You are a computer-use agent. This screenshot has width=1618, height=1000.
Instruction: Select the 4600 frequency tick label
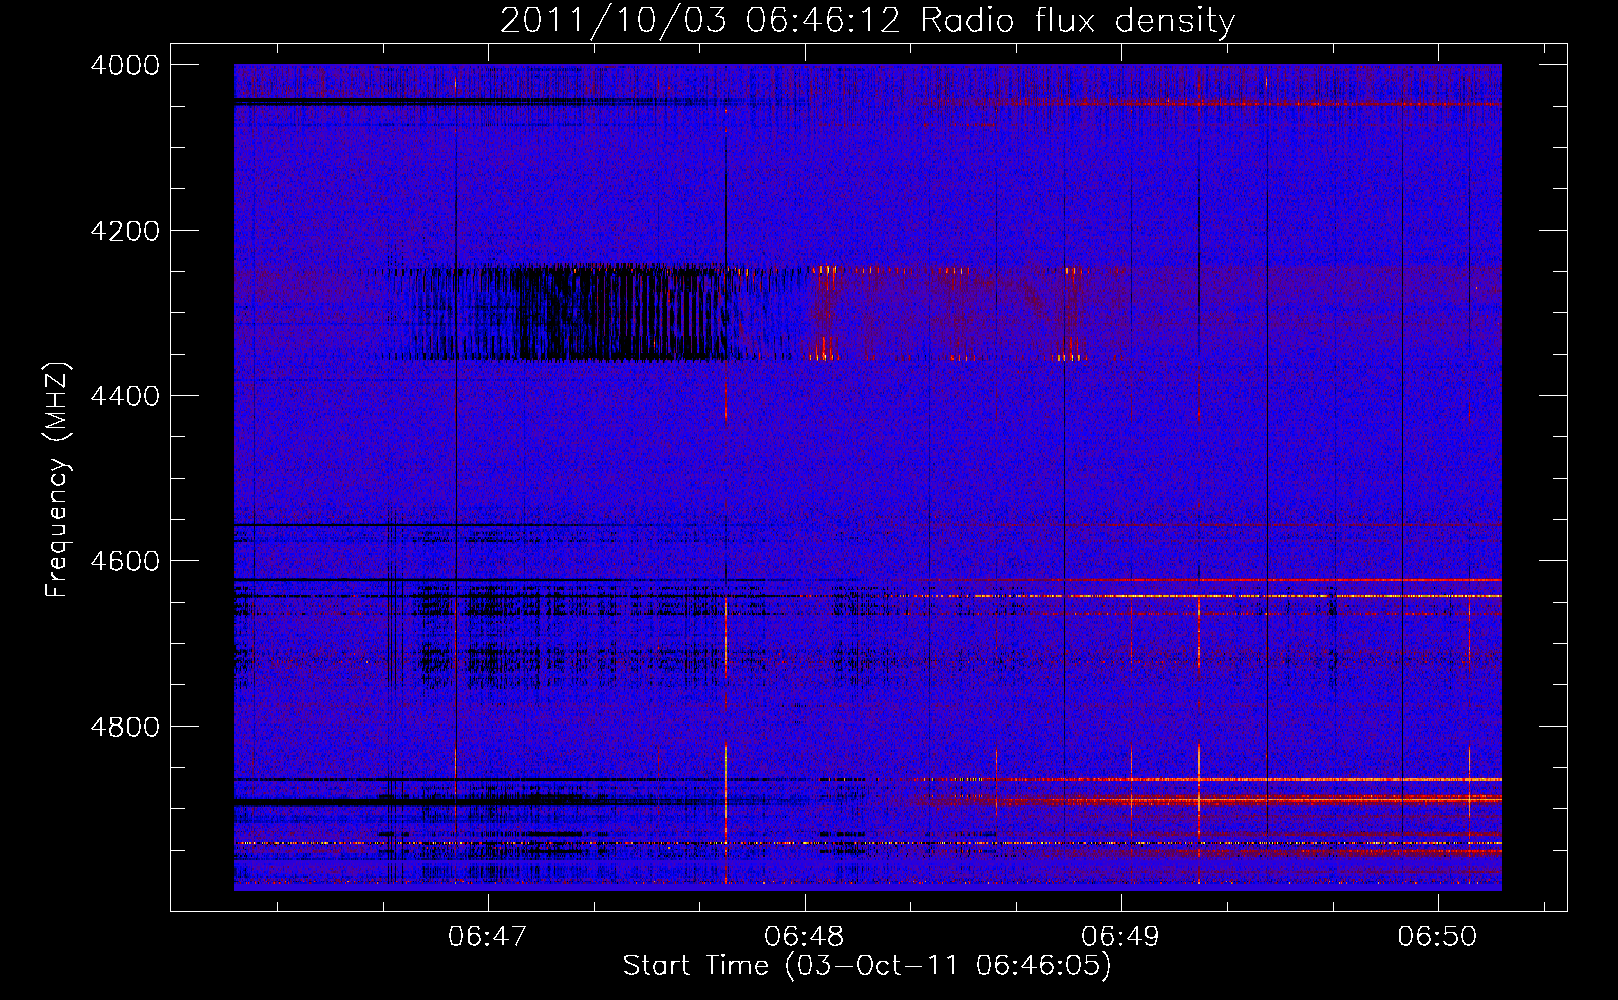pyautogui.click(x=125, y=561)
